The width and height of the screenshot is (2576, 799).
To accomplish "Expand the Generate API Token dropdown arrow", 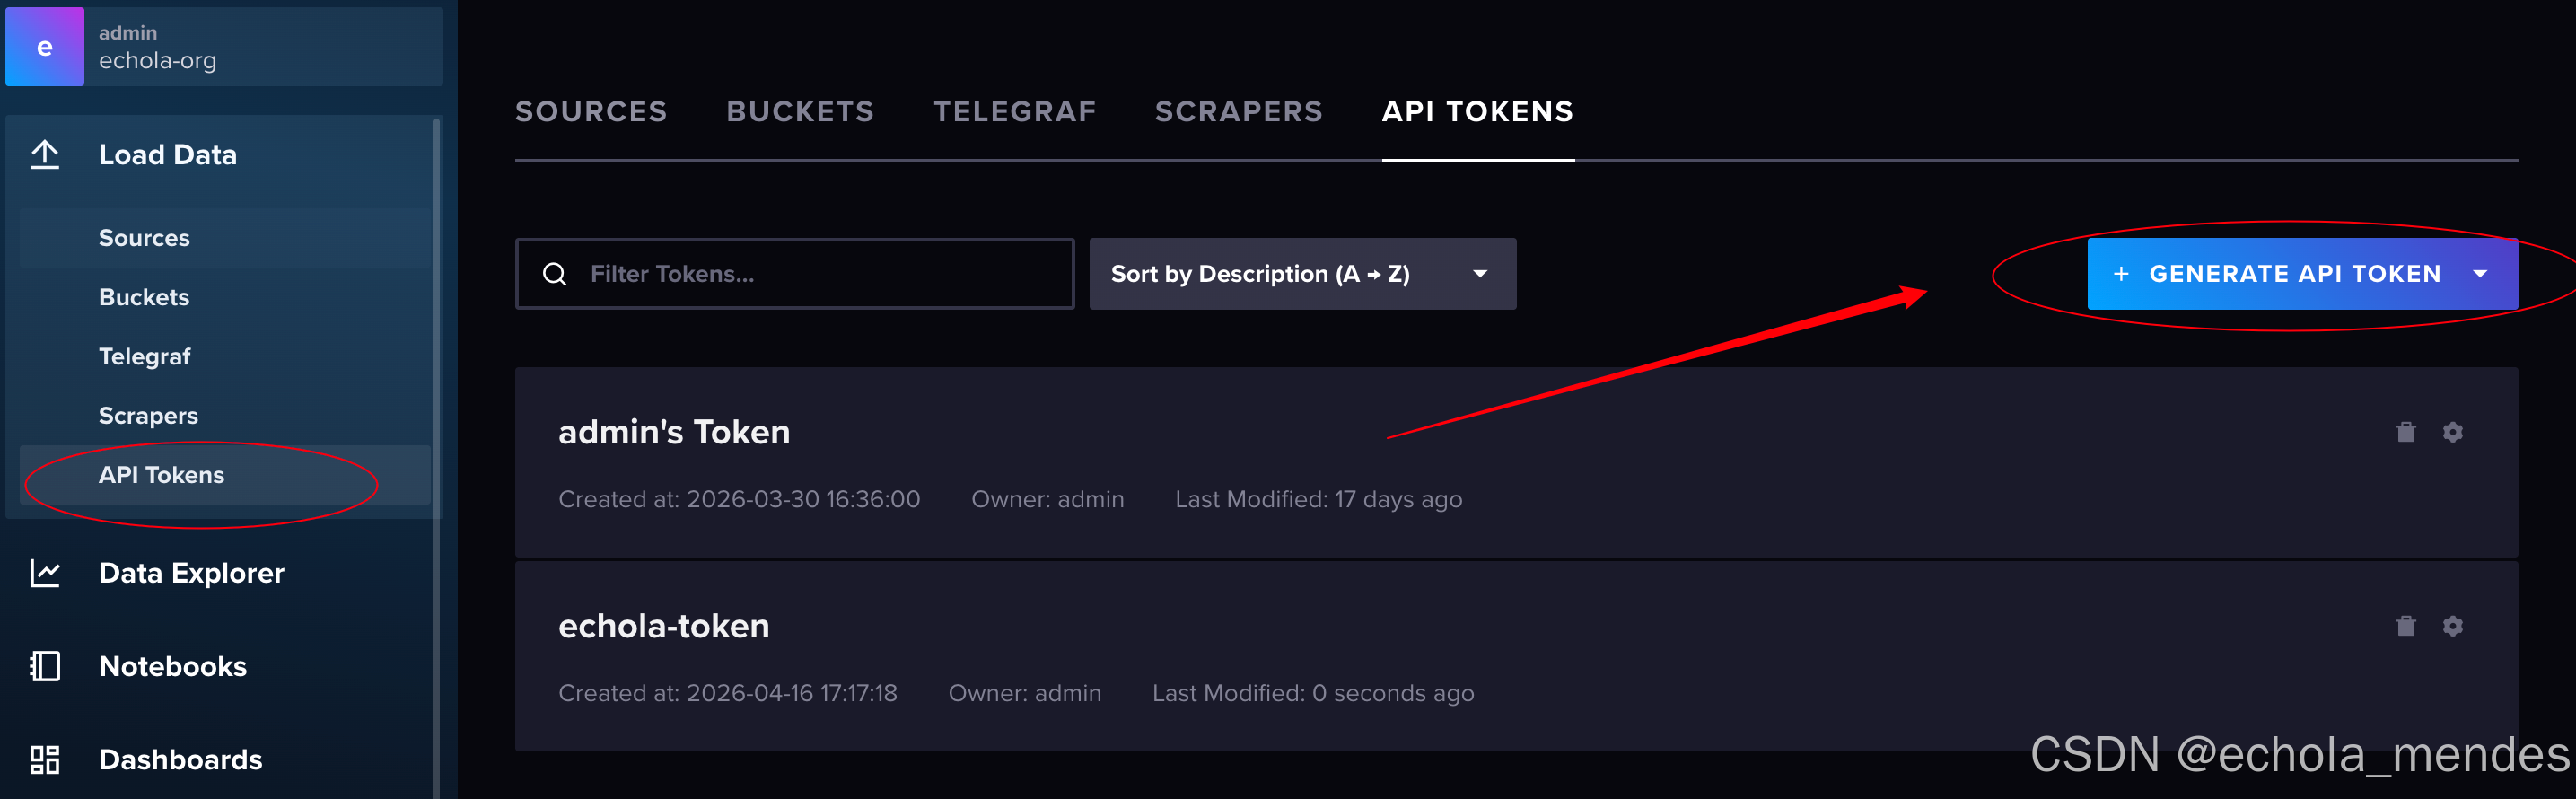I will click(x=2480, y=274).
